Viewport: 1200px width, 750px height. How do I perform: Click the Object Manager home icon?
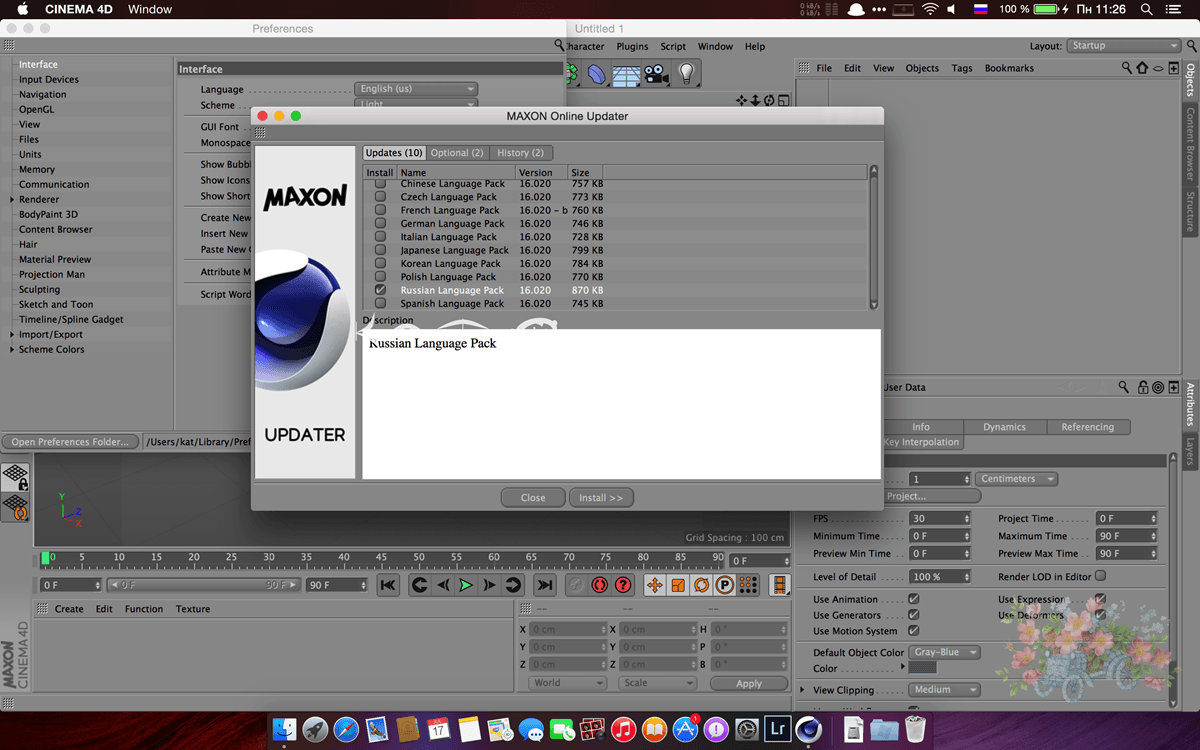coord(1142,68)
